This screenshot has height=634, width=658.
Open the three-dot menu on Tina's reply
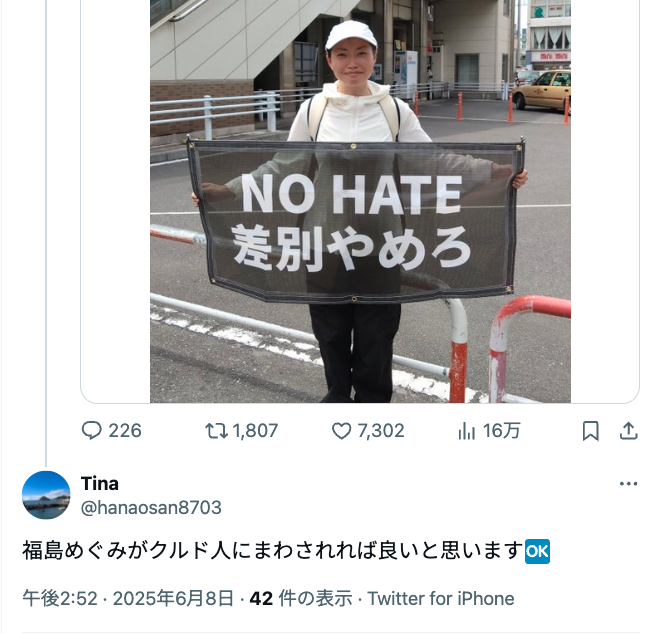[x=628, y=484]
